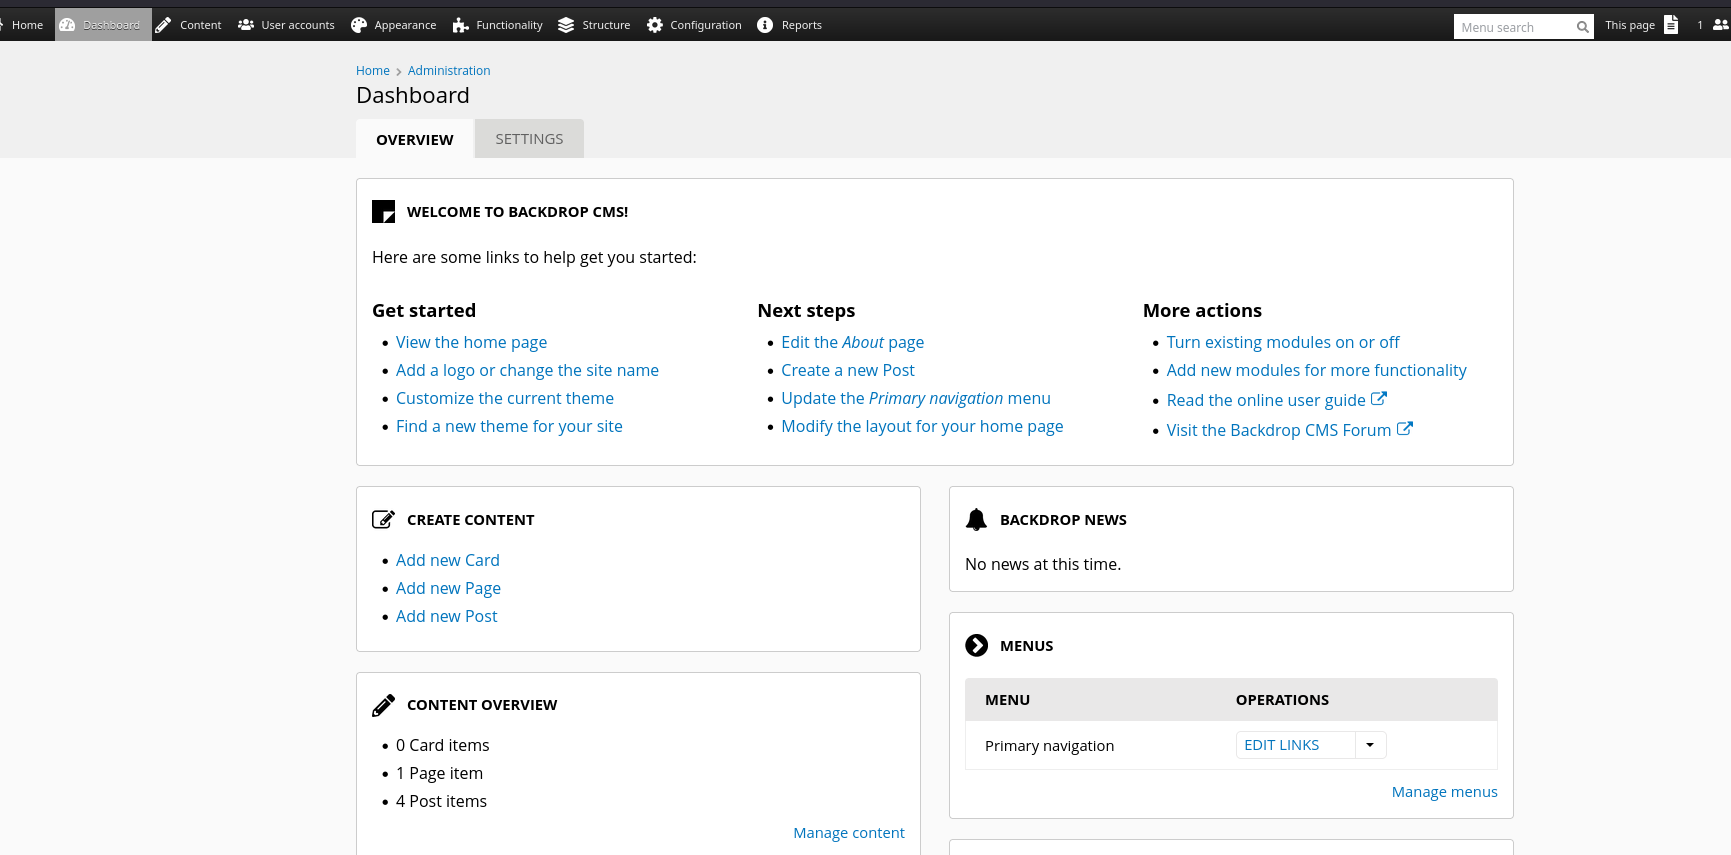The image size is (1731, 855).
Task: Click the Appearance palette icon
Action: pyautogui.click(x=359, y=25)
